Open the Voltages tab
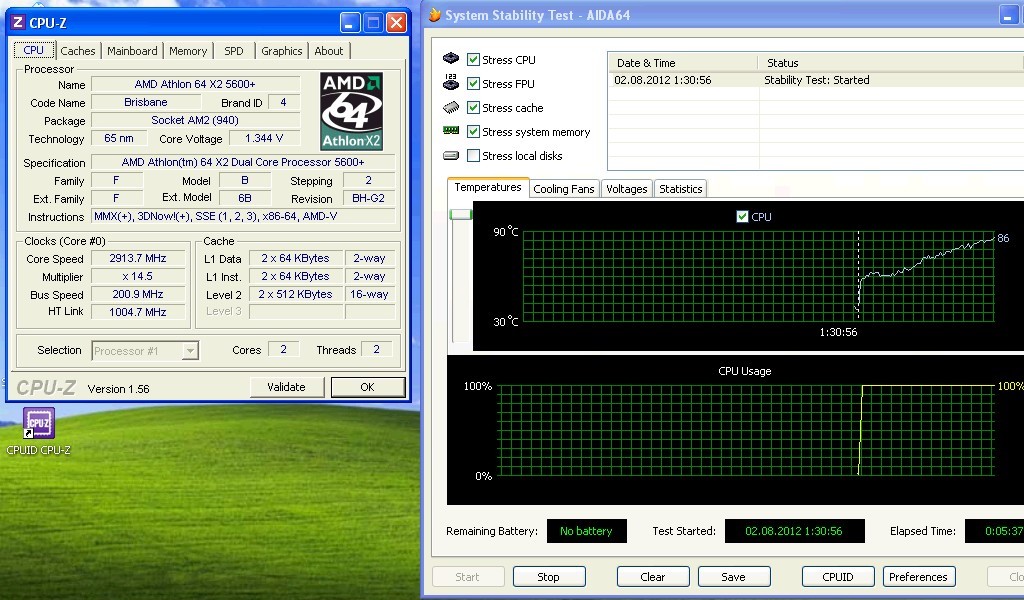 627,189
